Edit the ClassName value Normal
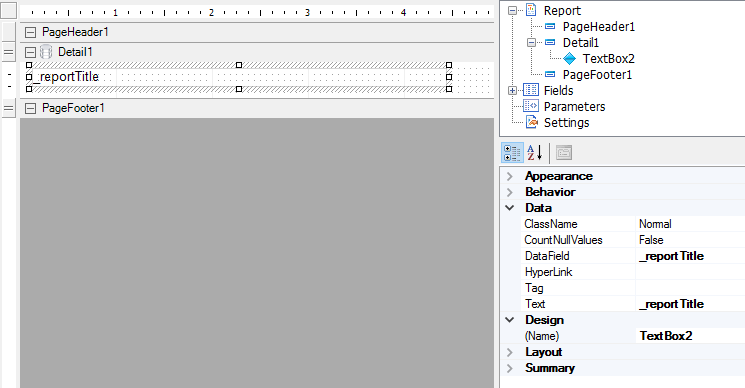Image resolution: width=745 pixels, height=388 pixels. (690, 224)
